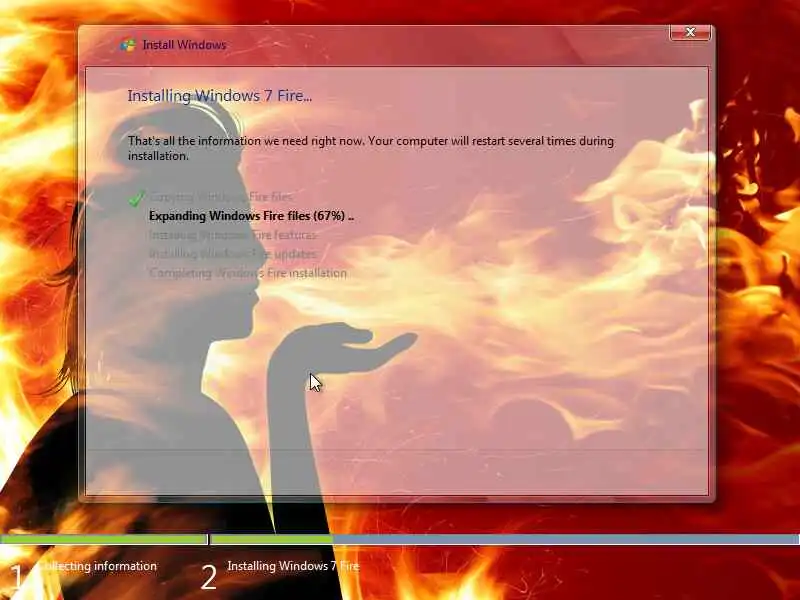800x600 pixels.
Task: Click the Windows flag icon in title bar
Action: coord(128,45)
